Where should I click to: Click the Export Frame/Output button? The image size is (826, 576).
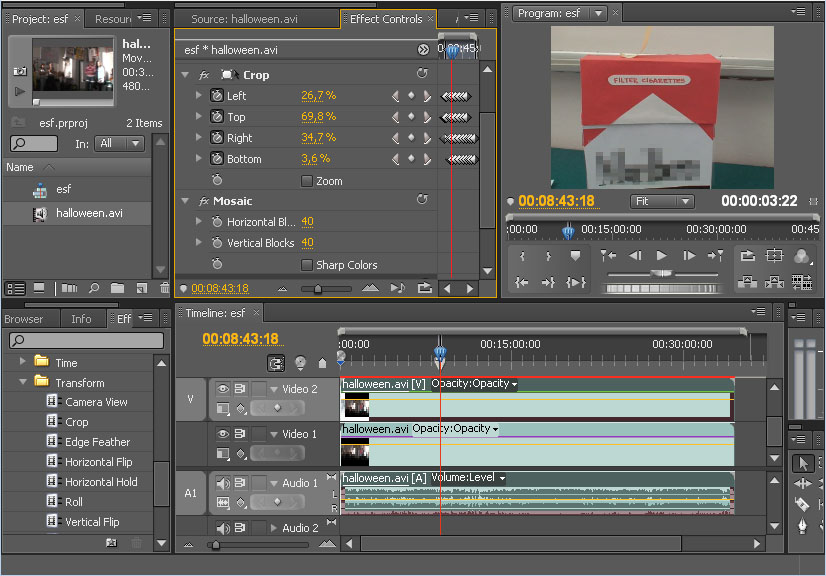[x=801, y=256]
